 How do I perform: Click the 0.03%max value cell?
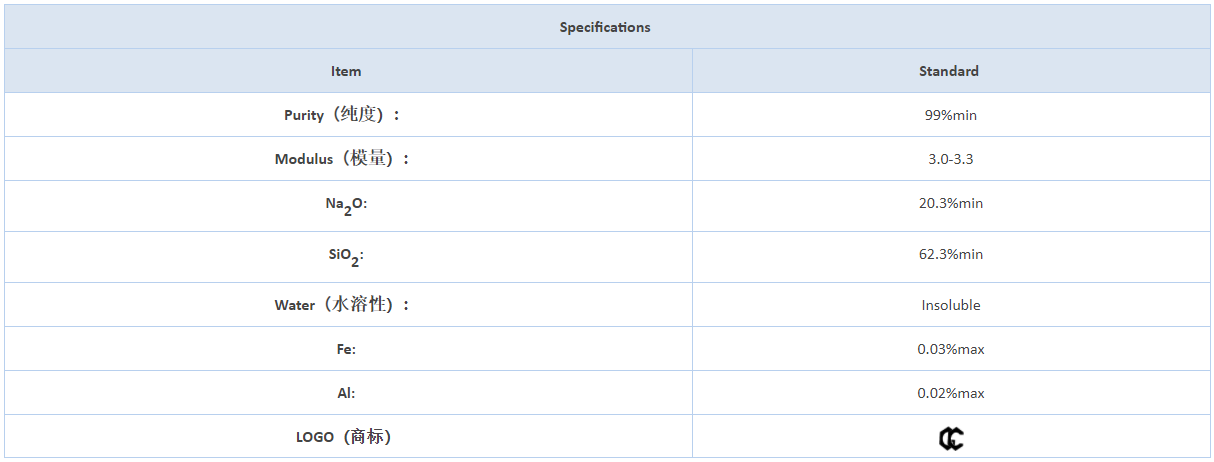950,349
